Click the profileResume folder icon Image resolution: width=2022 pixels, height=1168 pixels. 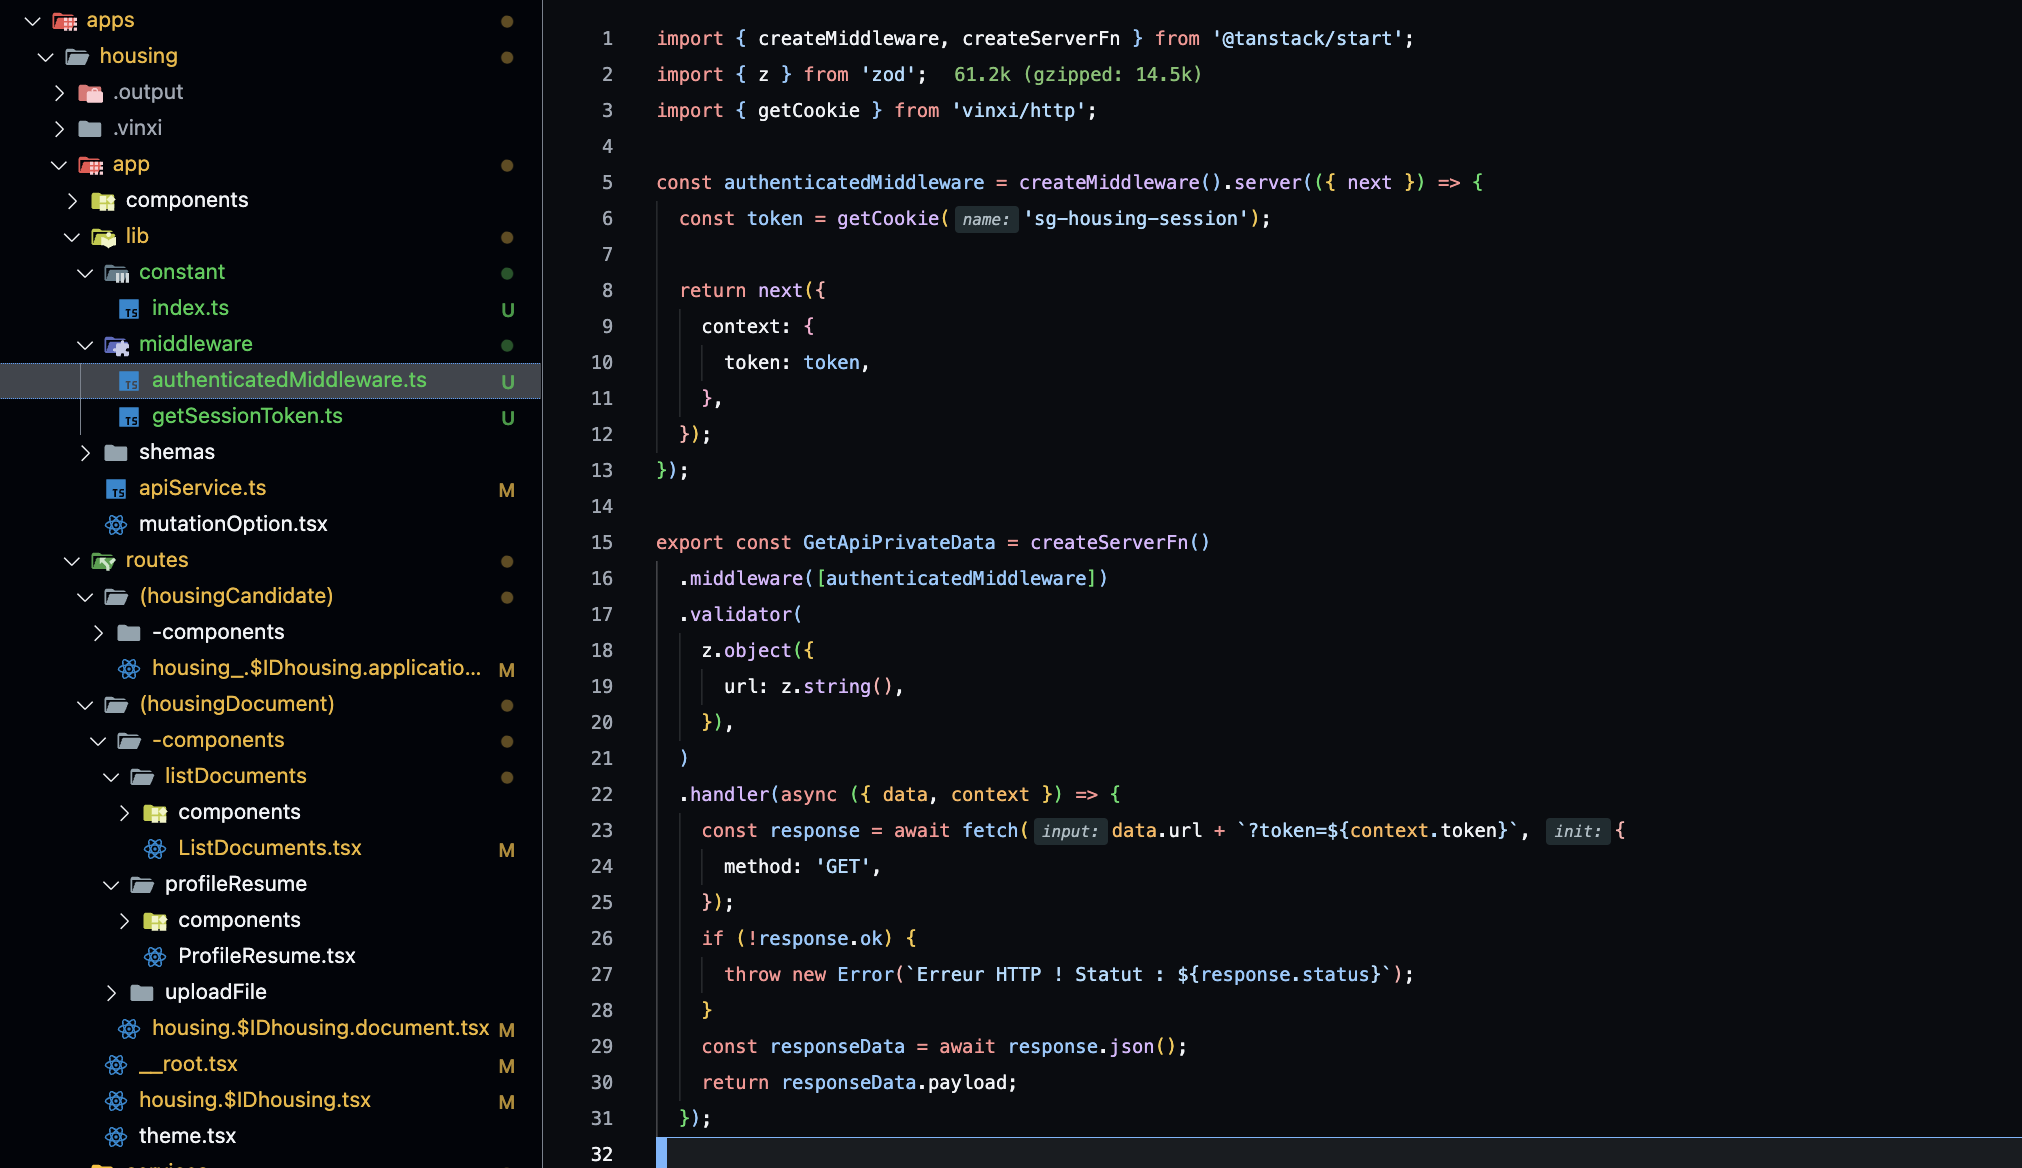coord(142,885)
